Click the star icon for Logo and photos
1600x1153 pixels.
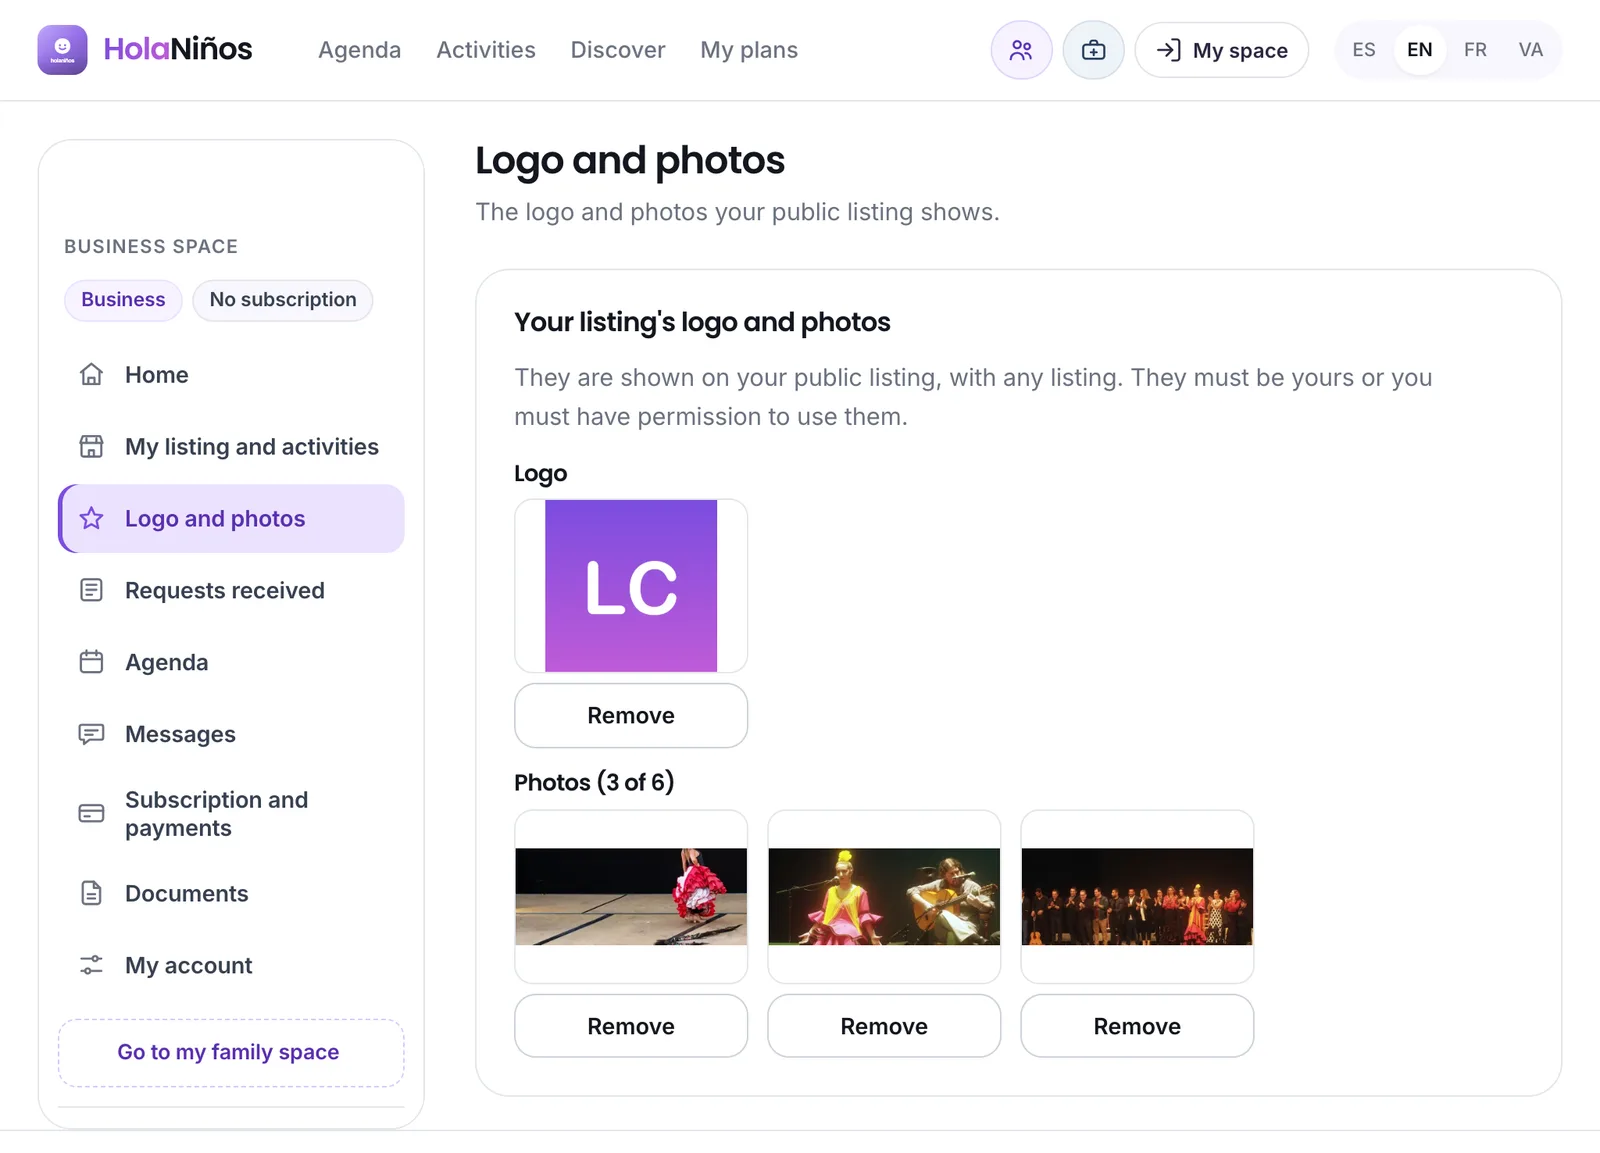pyautogui.click(x=91, y=519)
